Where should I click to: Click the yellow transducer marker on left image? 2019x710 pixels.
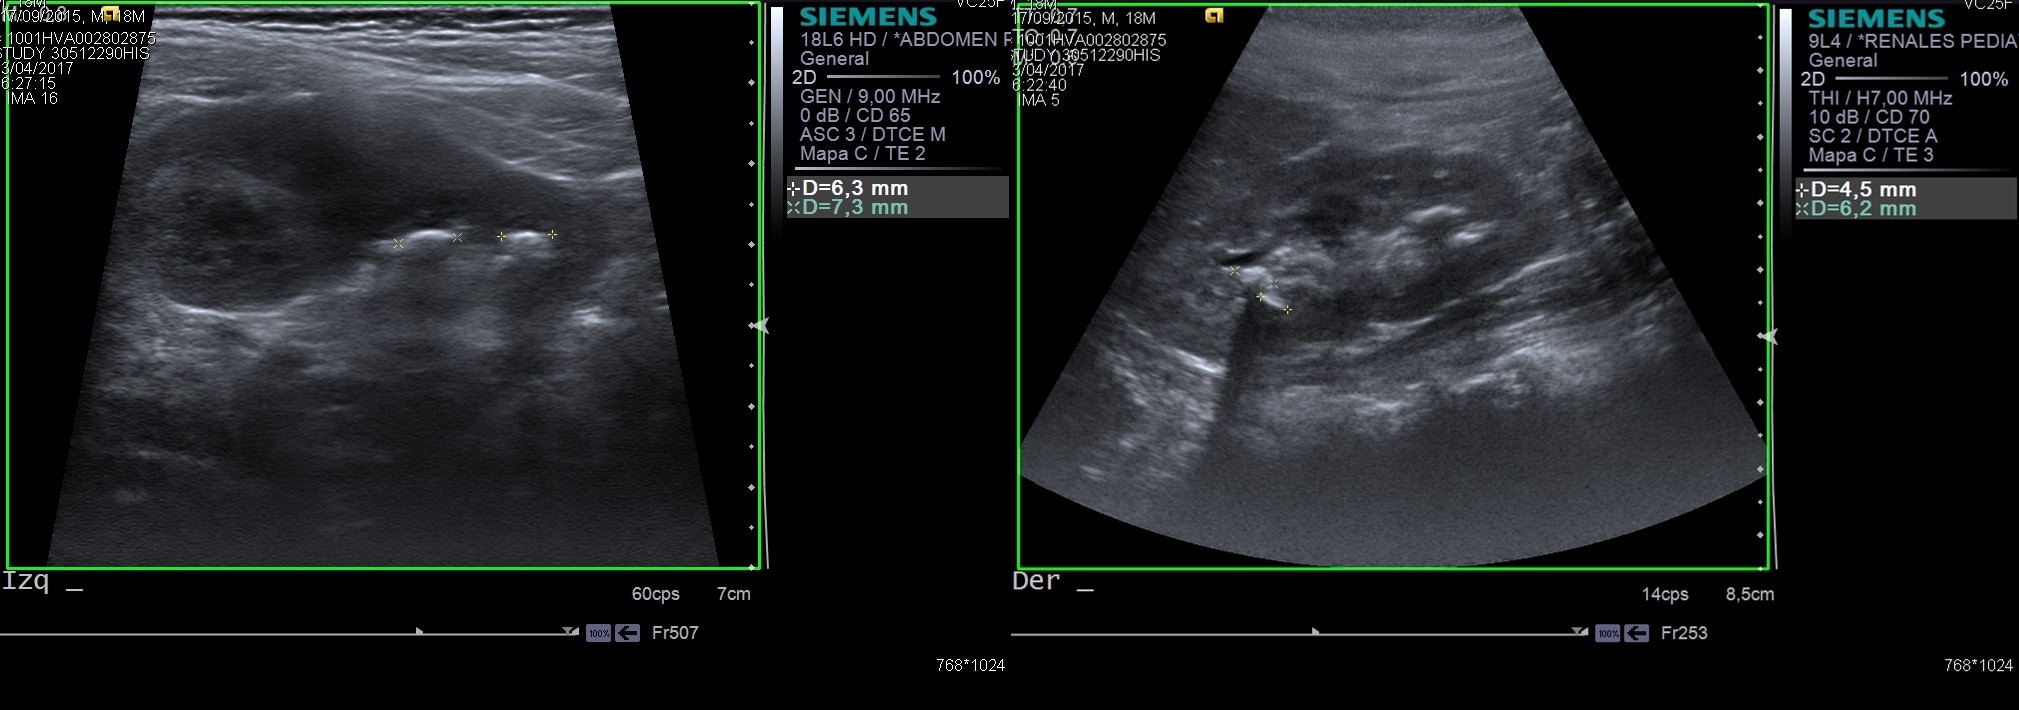(x=111, y=14)
